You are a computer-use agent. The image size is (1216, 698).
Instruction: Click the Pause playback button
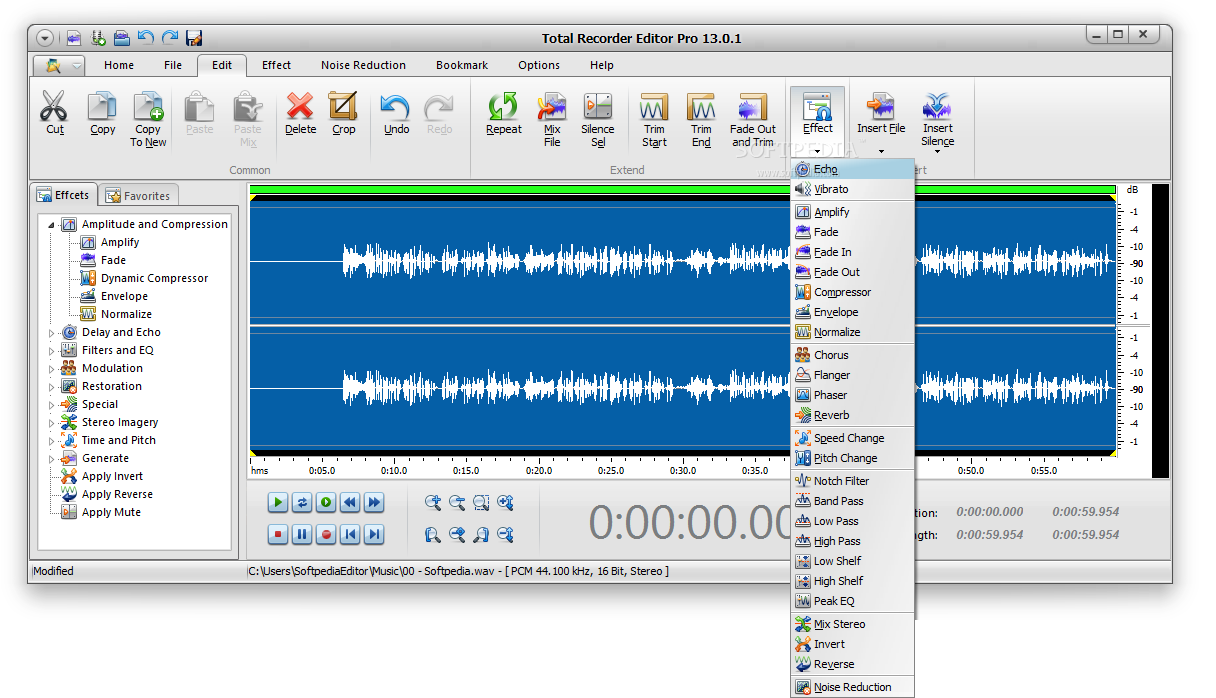302,535
